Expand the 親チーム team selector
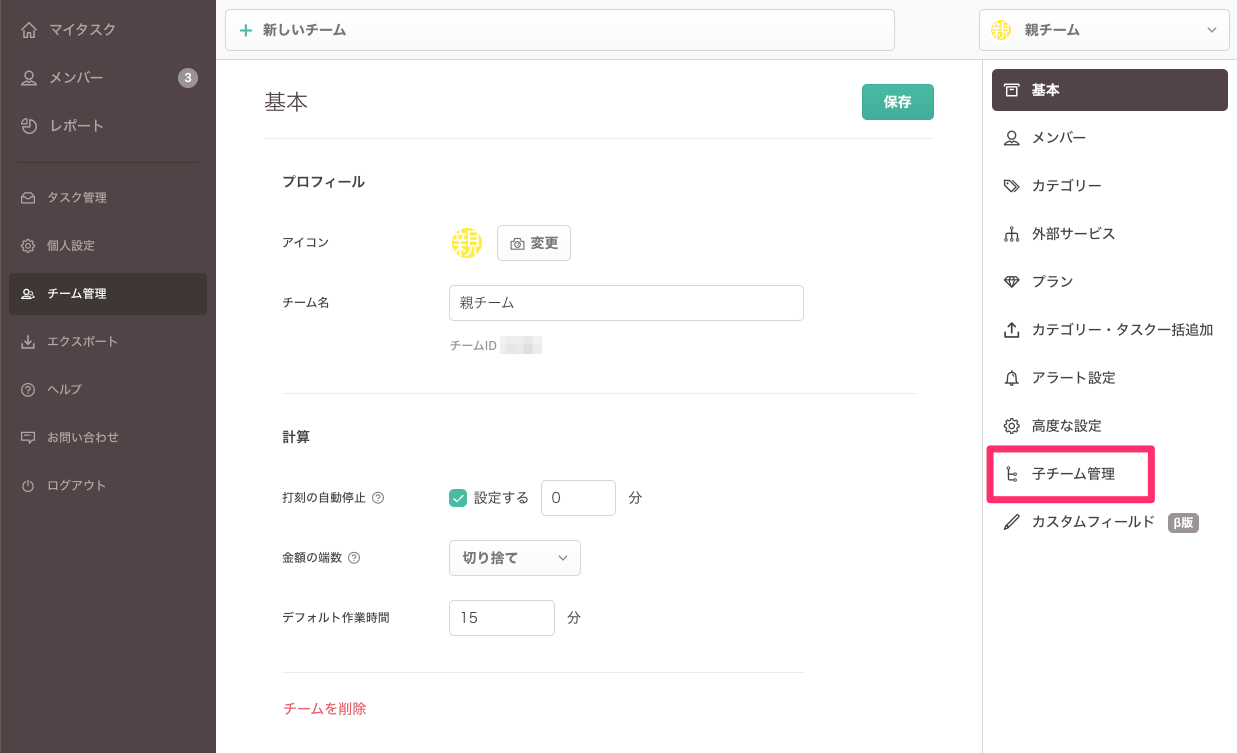 pyautogui.click(x=1104, y=30)
